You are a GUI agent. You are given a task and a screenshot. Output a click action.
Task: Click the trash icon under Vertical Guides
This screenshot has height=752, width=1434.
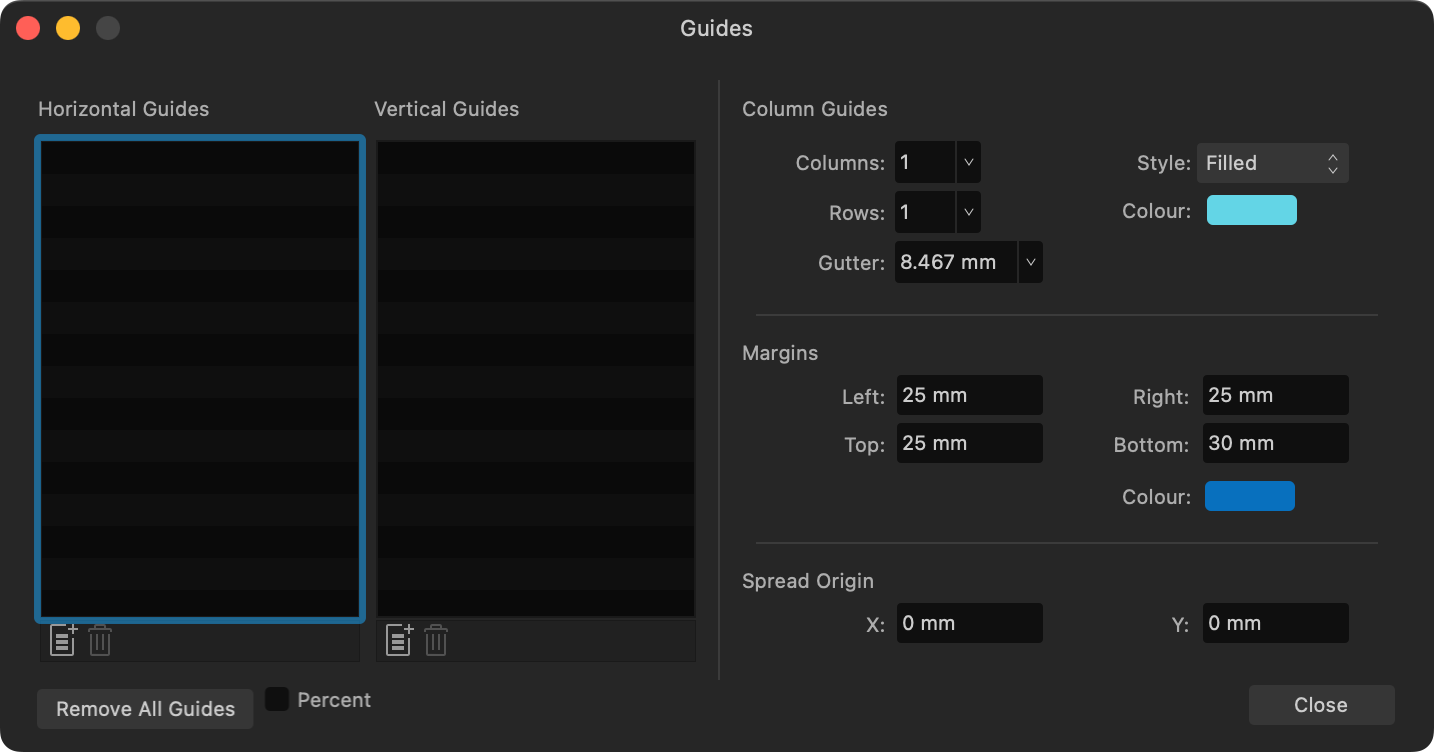435,640
